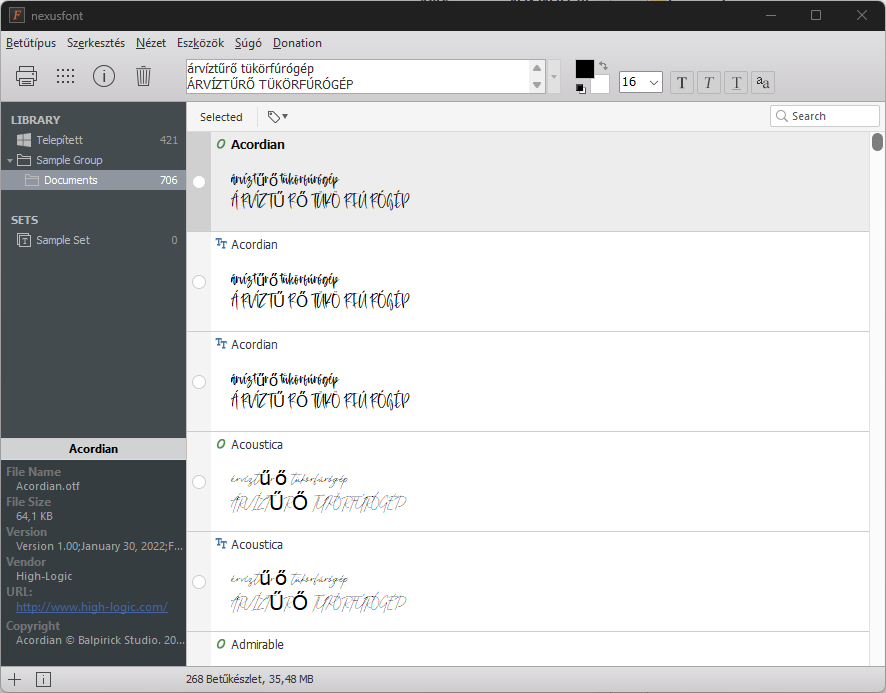Select radio button for second Acoustica font
886x693 pixels.
coord(199,582)
